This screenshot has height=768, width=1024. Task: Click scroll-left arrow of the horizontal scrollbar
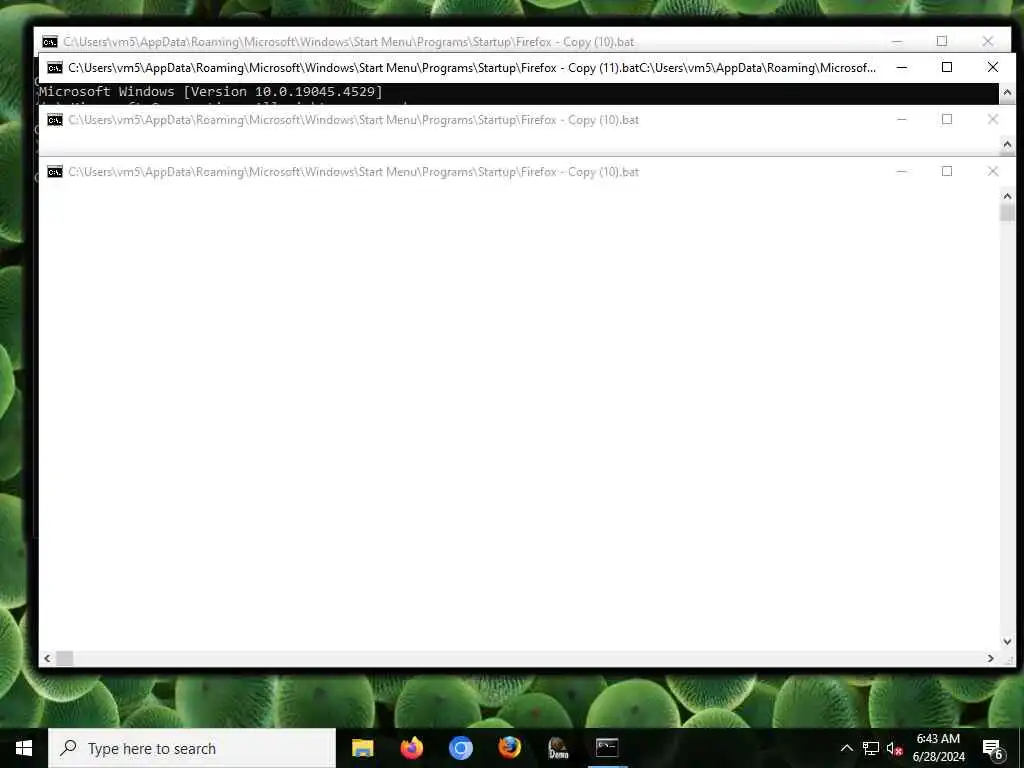(x=47, y=658)
